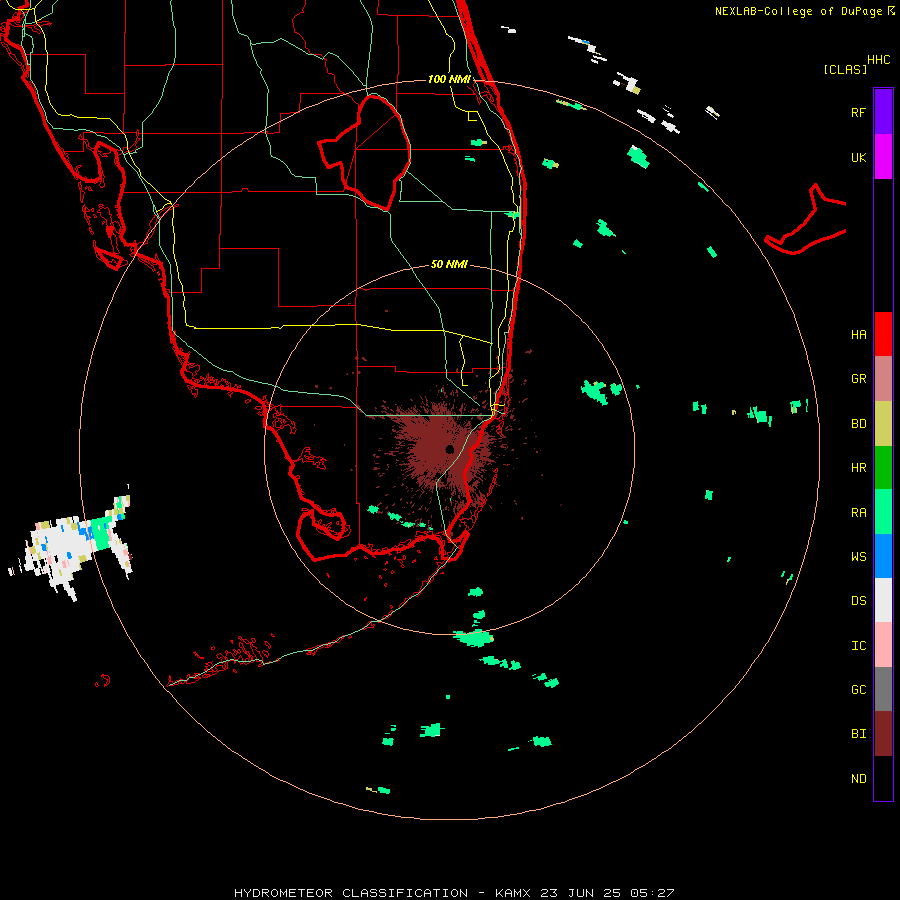
Task: Select the GR pink-brown legend swatch
Action: coord(883,379)
